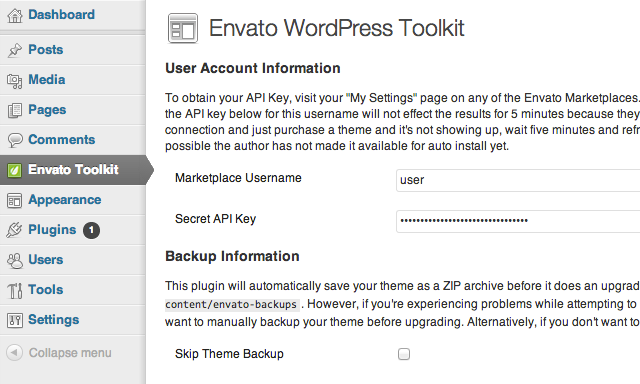Click the Comments speech bubble icon
The height and width of the screenshot is (384, 640).
(15, 140)
